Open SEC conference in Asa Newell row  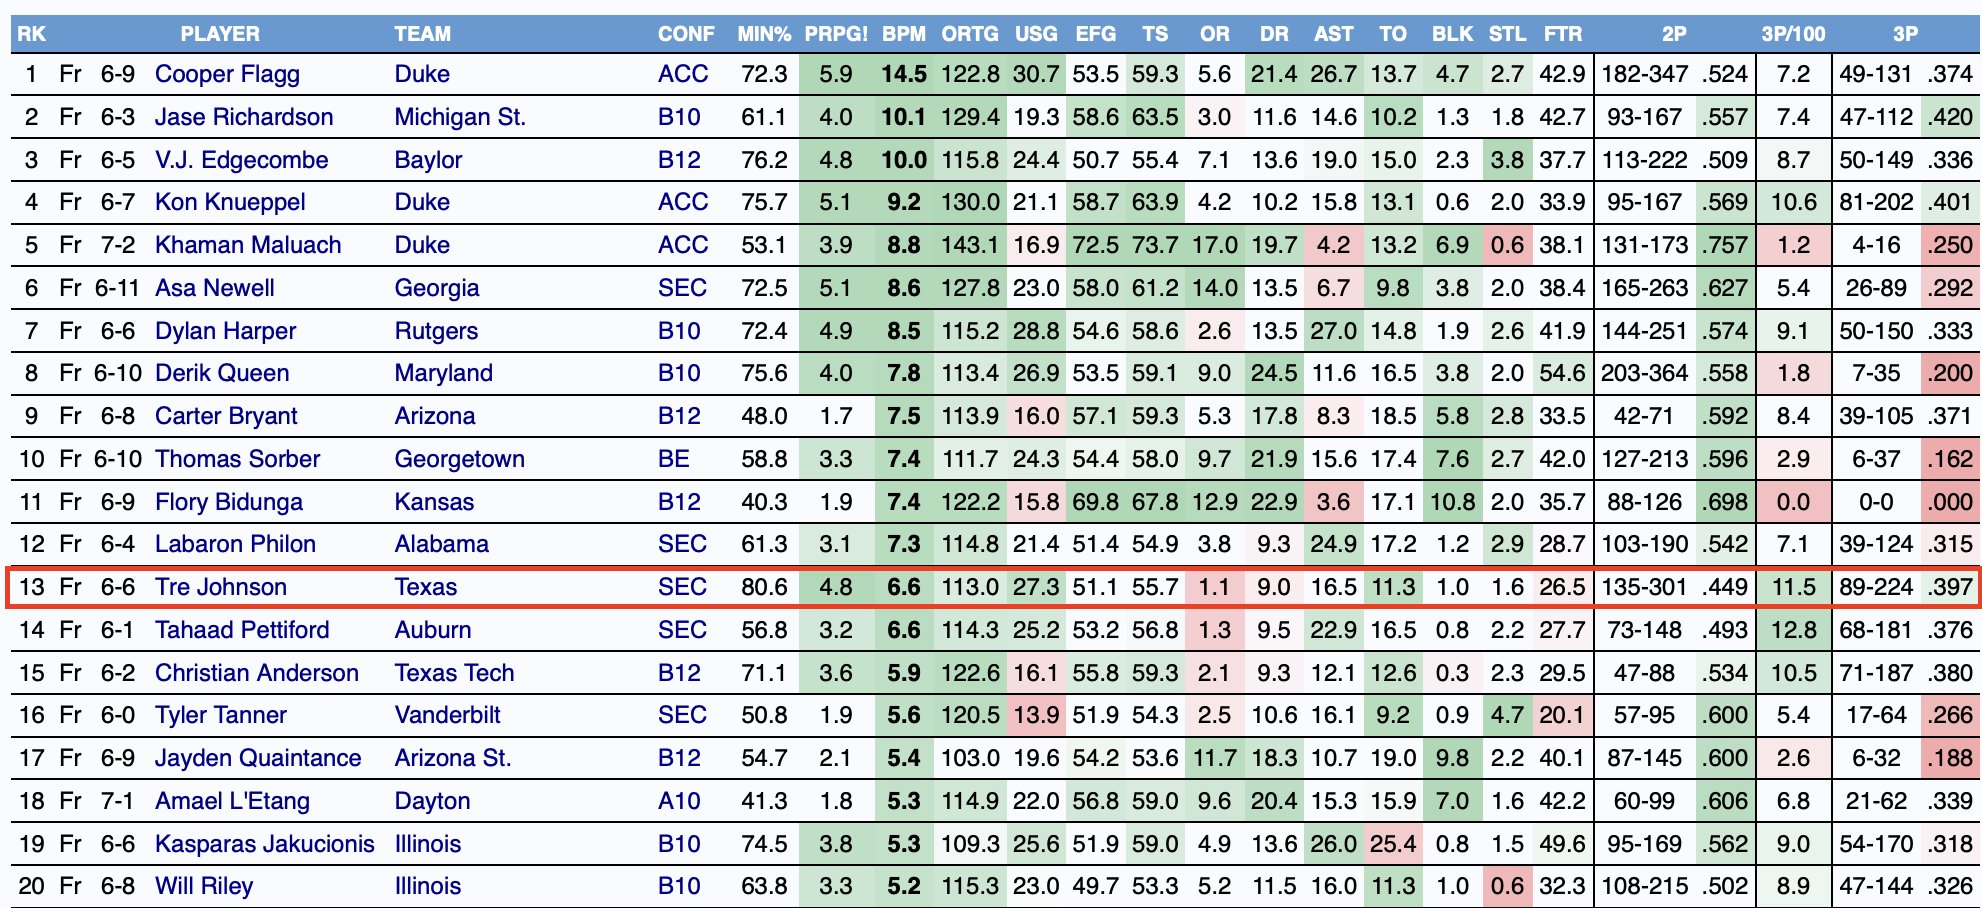click(x=682, y=288)
